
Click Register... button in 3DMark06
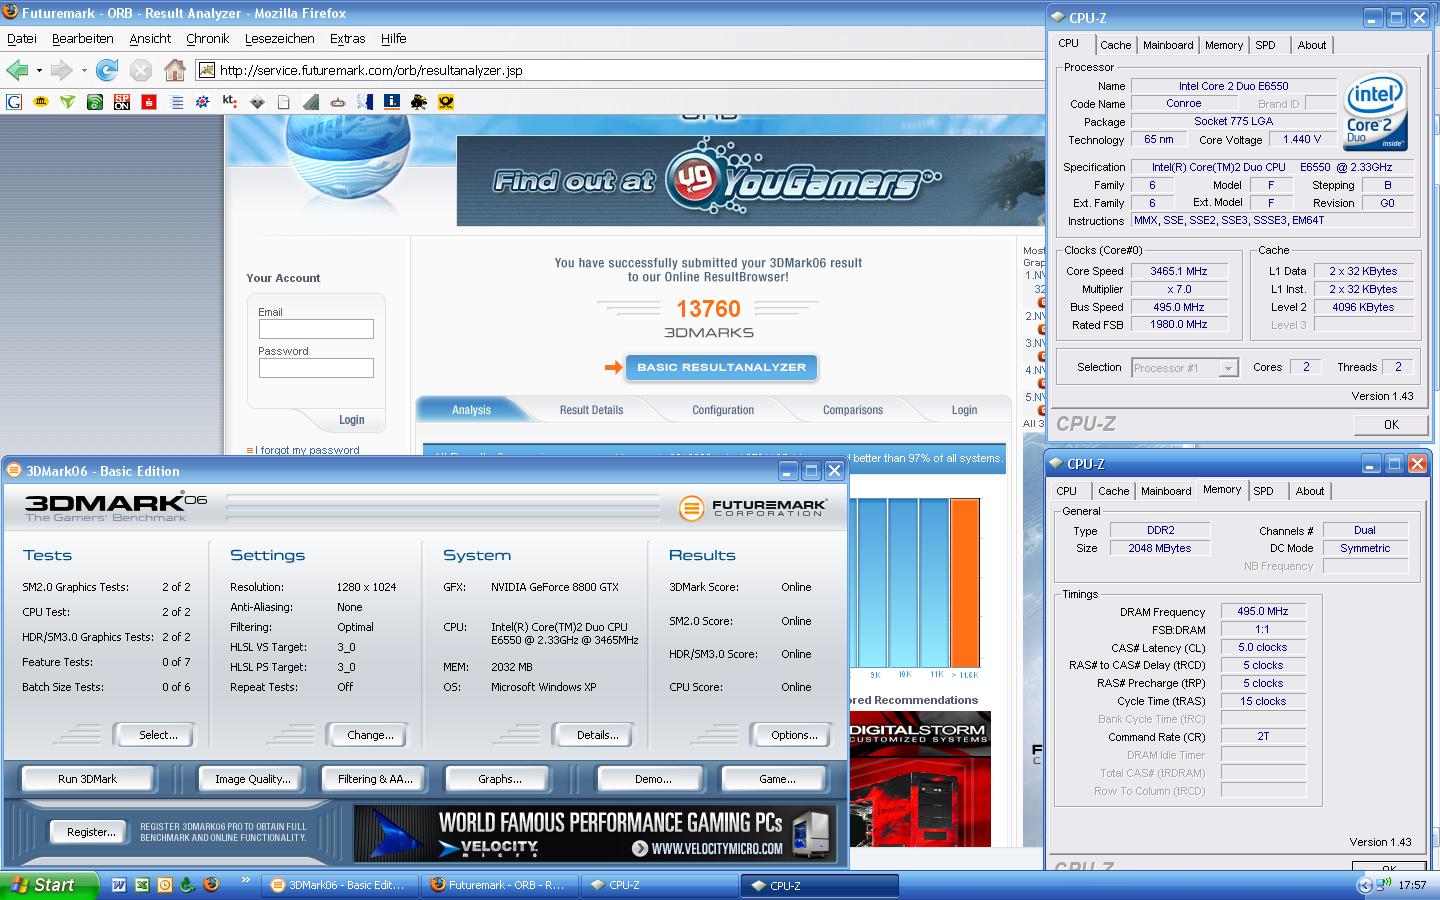91,832
